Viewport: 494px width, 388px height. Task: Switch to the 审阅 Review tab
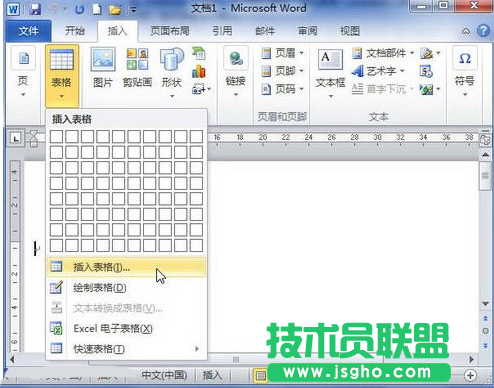click(x=307, y=31)
